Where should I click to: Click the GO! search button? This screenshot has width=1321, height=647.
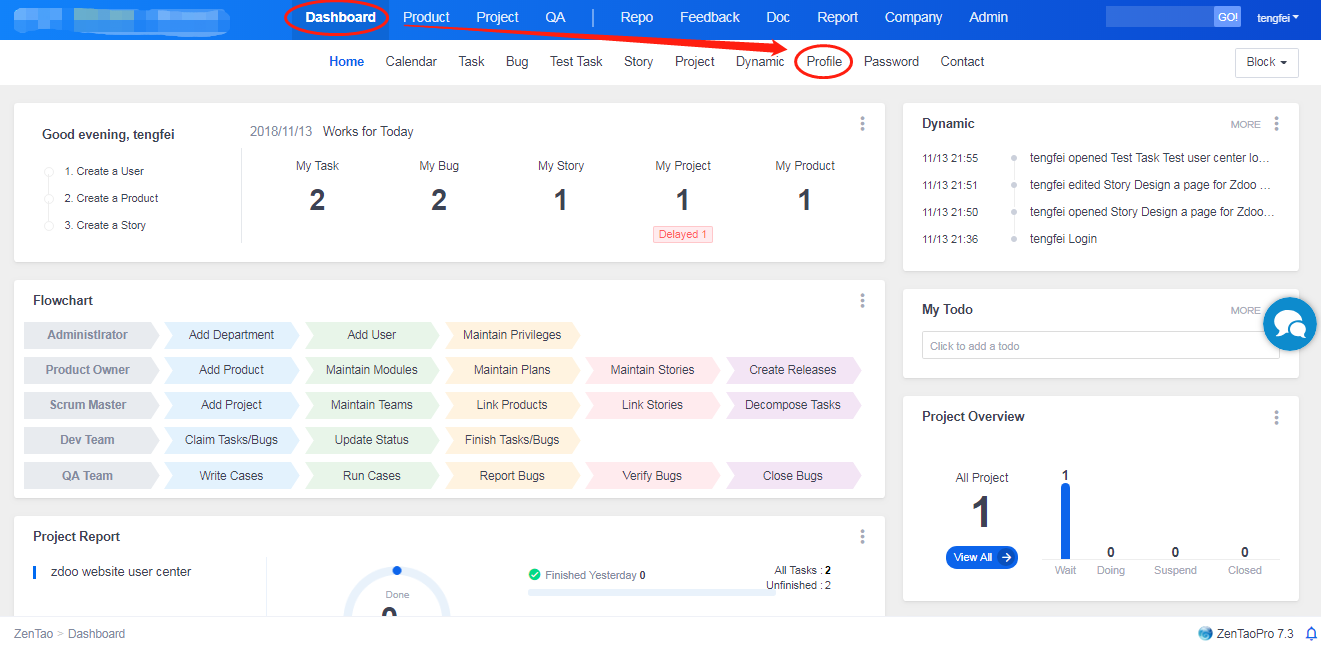pyautogui.click(x=1227, y=17)
